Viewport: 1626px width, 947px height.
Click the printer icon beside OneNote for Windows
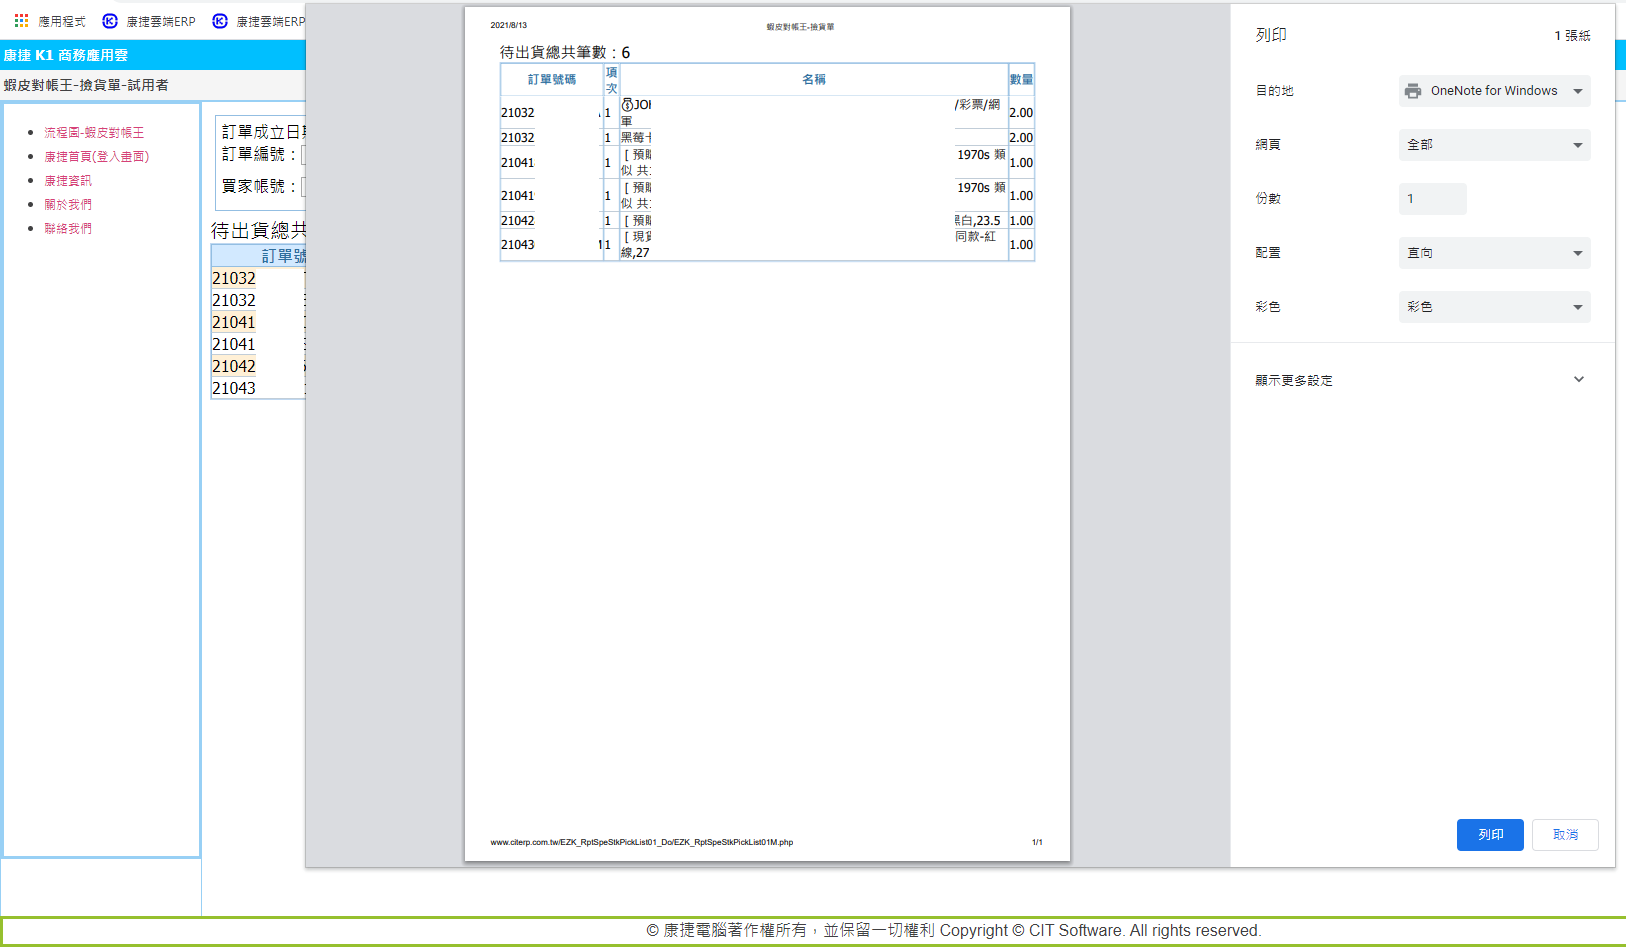tap(1412, 91)
